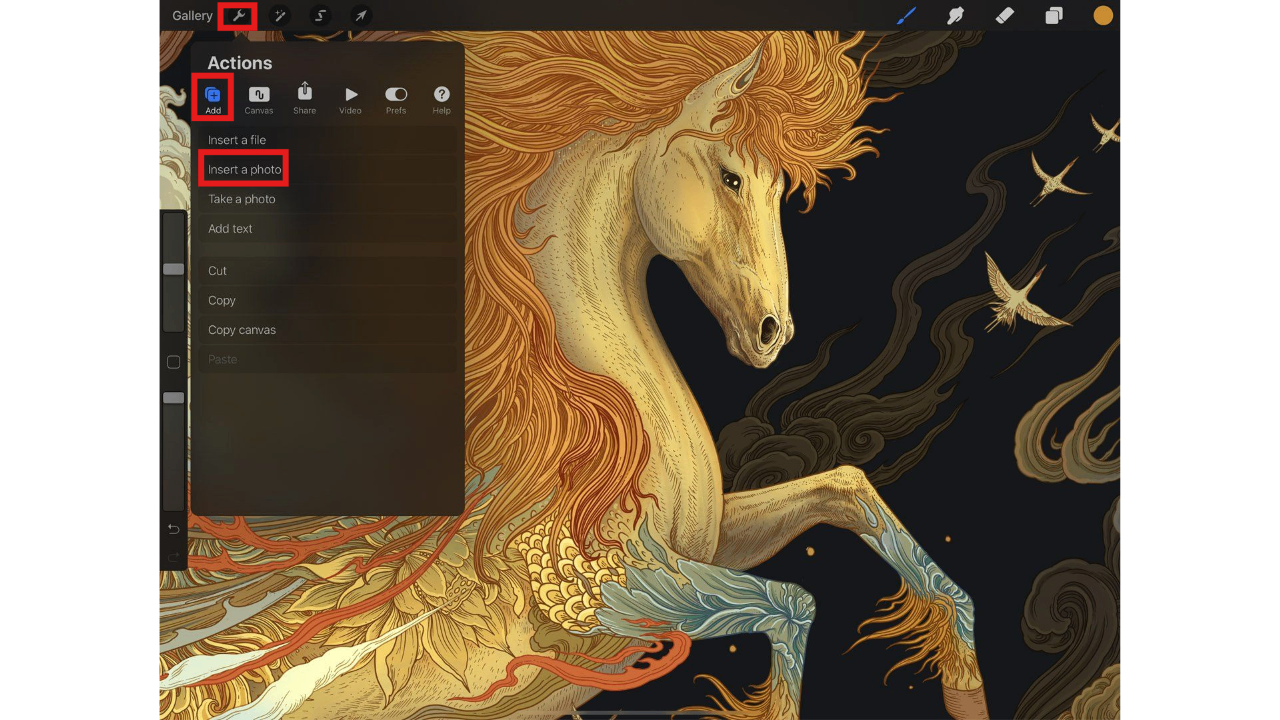The height and width of the screenshot is (720, 1280).
Task: Open Adjustments with the magic wand icon
Action: pyautogui.click(x=280, y=15)
